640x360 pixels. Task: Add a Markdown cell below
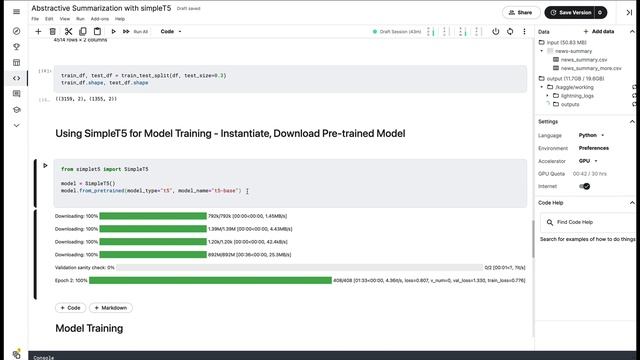111,308
